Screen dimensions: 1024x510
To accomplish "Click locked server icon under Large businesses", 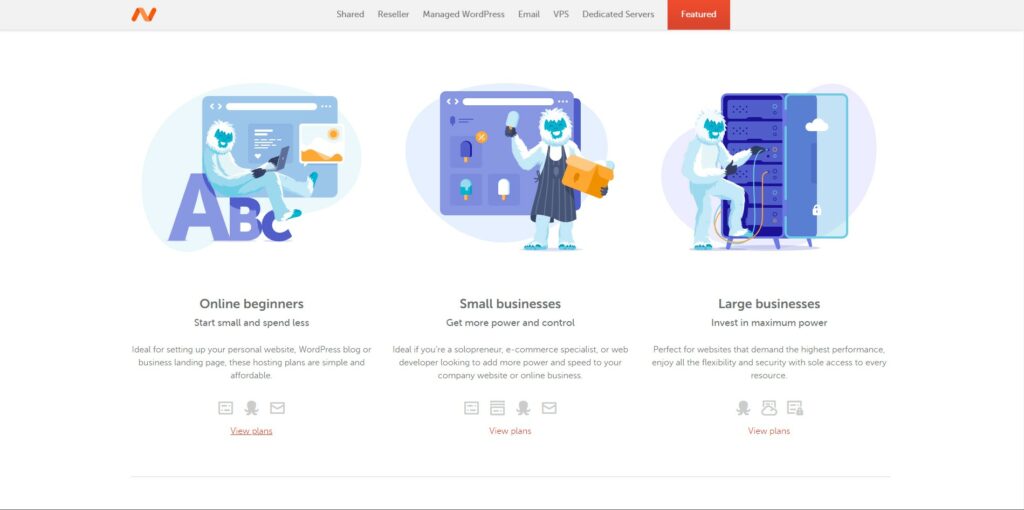I will coord(795,408).
